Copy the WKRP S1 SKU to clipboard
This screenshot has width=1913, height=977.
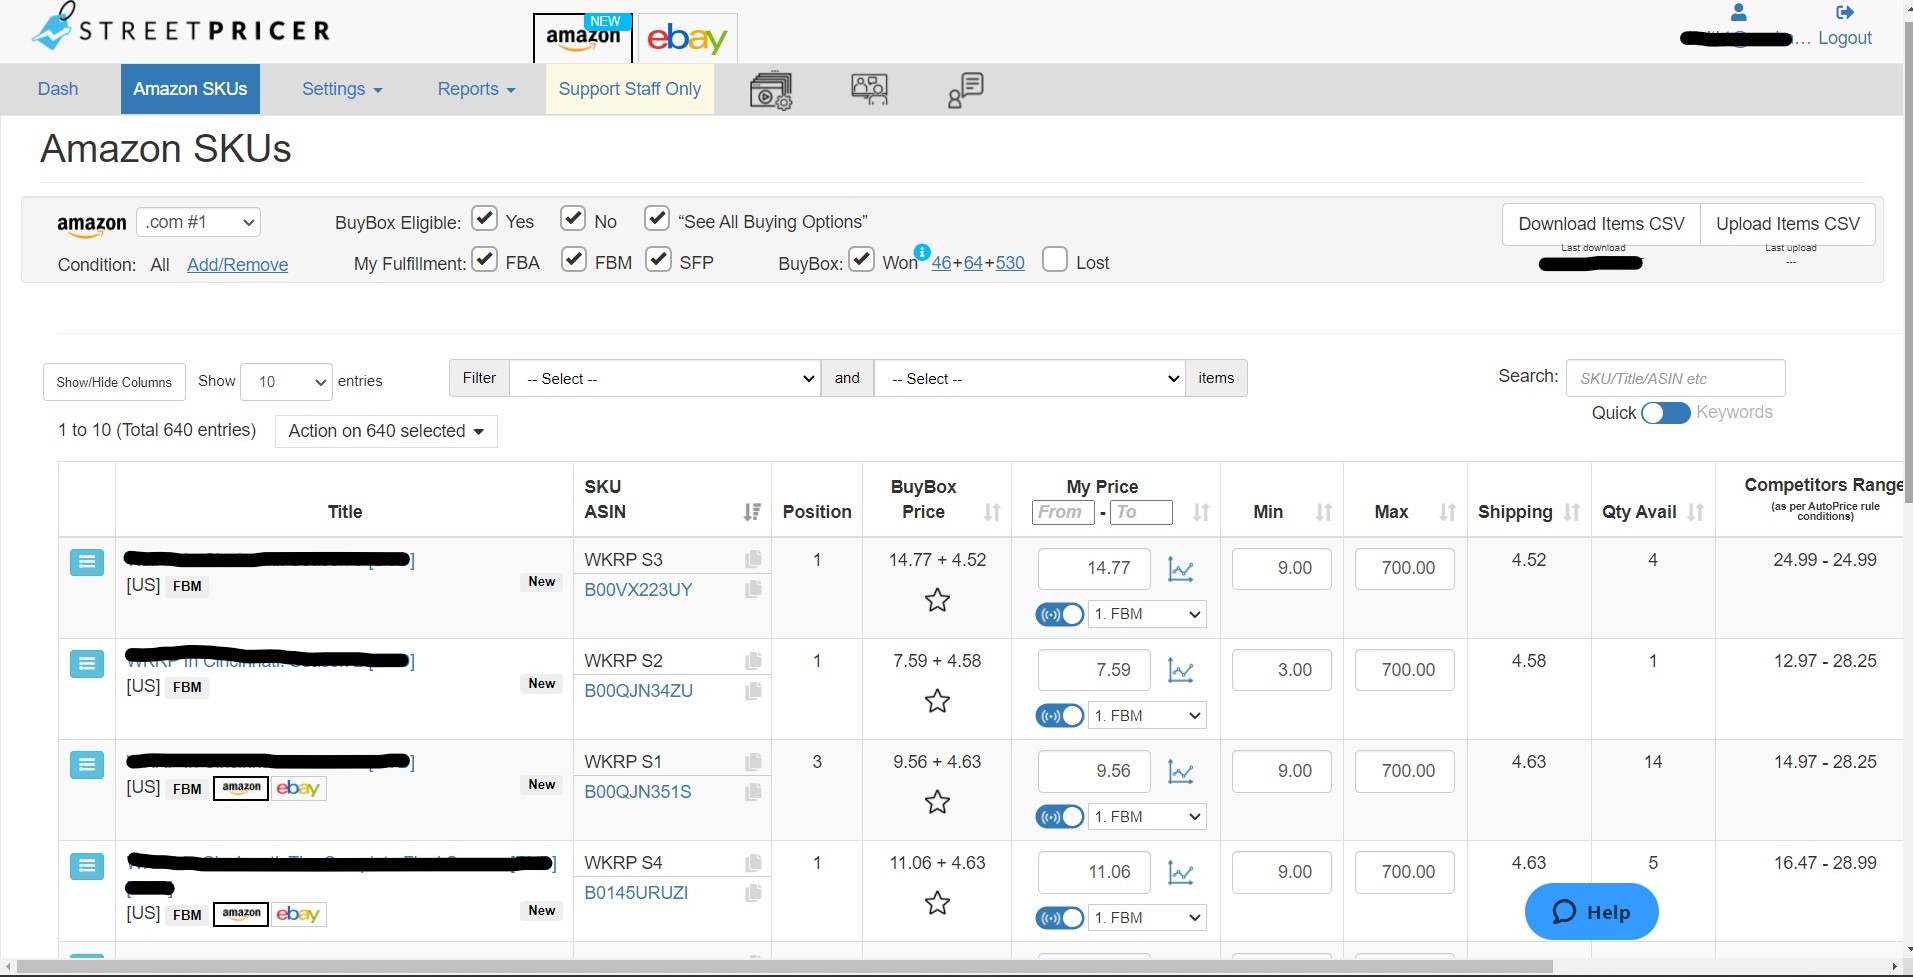[x=753, y=762]
